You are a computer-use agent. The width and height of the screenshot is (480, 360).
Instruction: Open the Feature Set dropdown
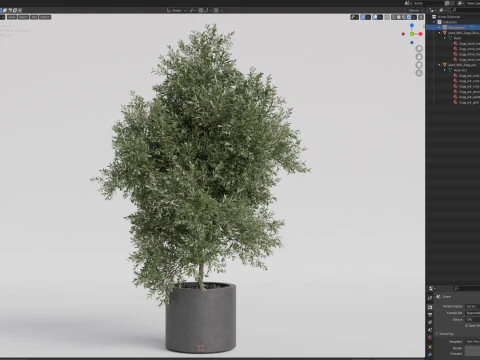click(x=473, y=313)
